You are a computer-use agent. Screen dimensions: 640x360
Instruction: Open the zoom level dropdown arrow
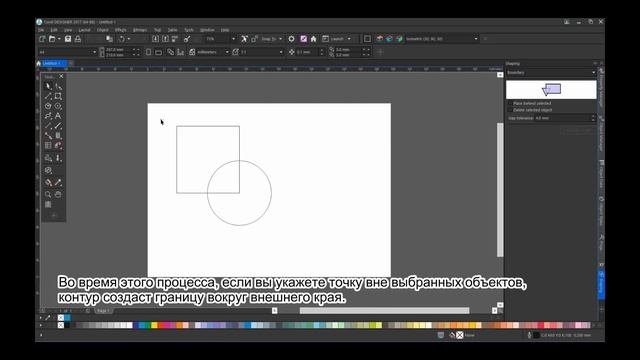(233, 39)
